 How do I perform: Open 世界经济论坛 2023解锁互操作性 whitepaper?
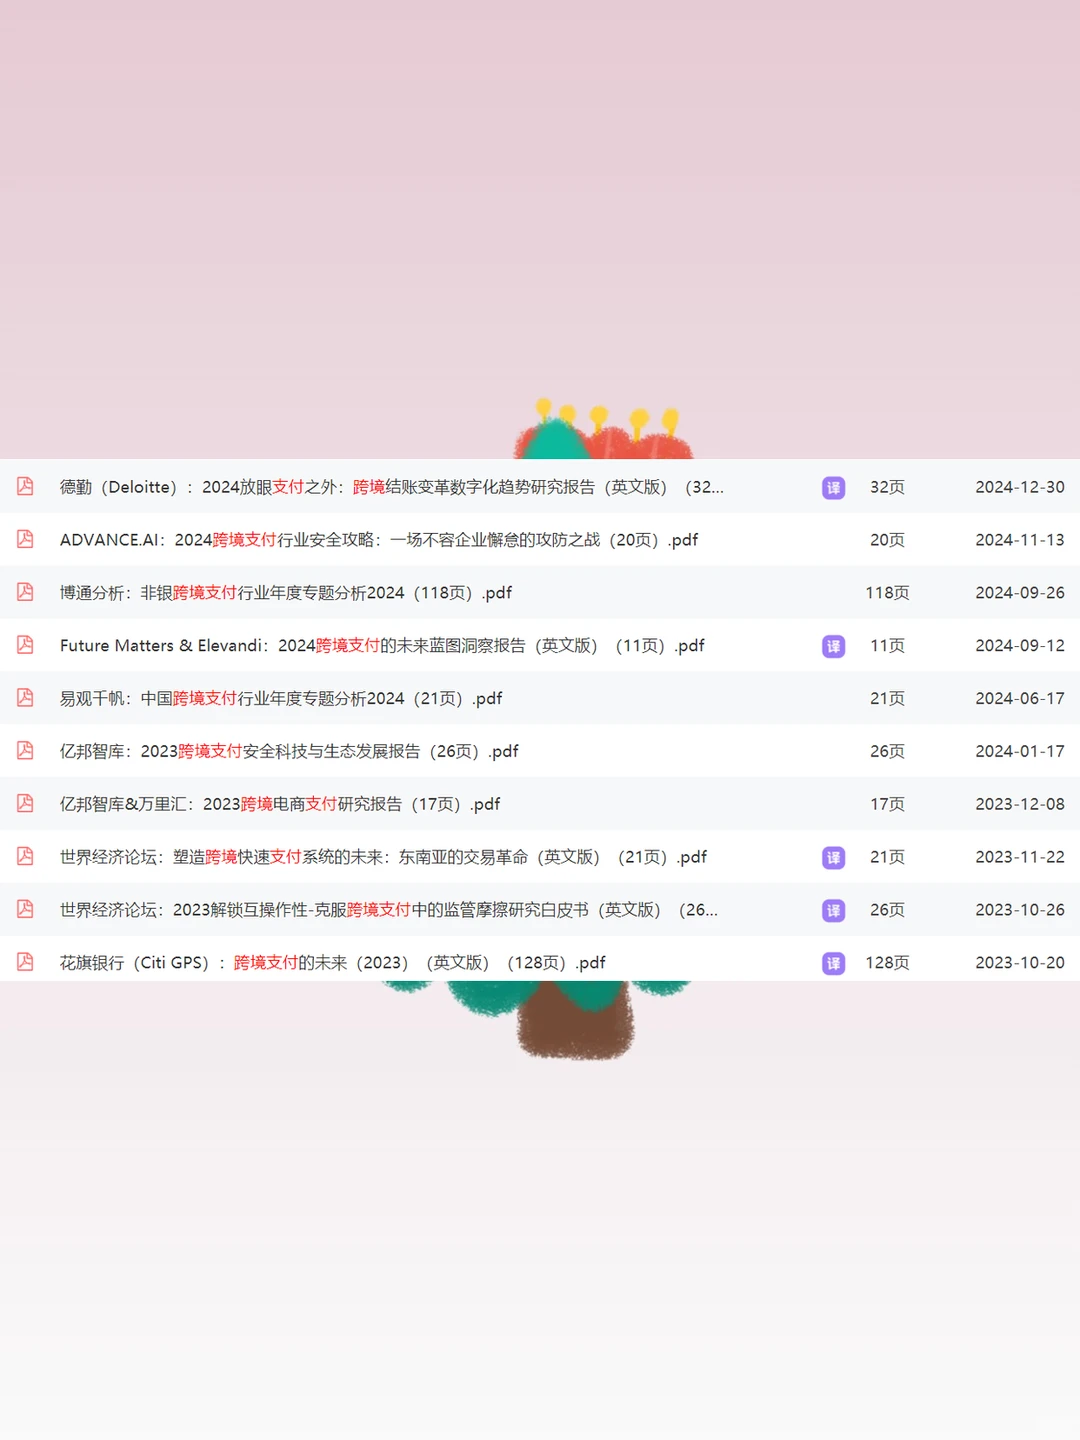click(389, 910)
